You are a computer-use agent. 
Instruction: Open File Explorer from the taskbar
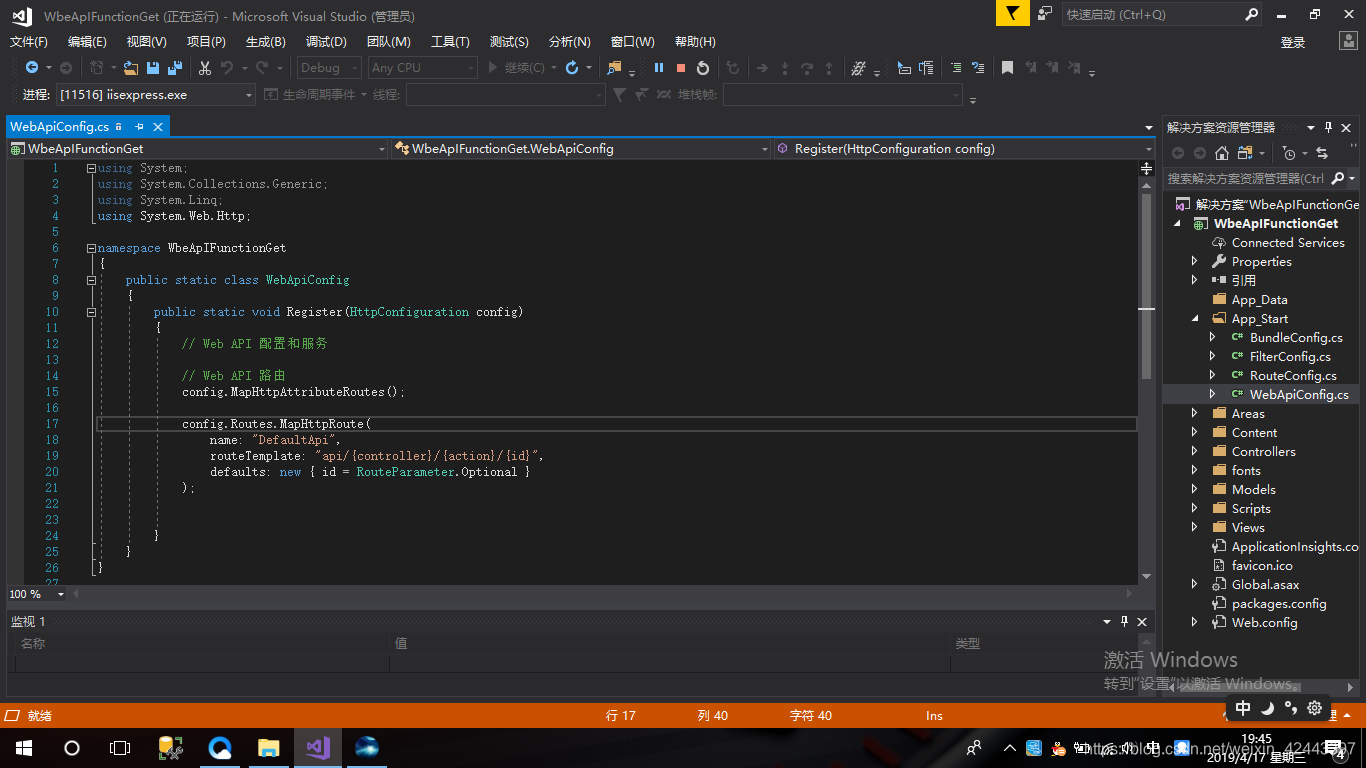tap(269, 747)
